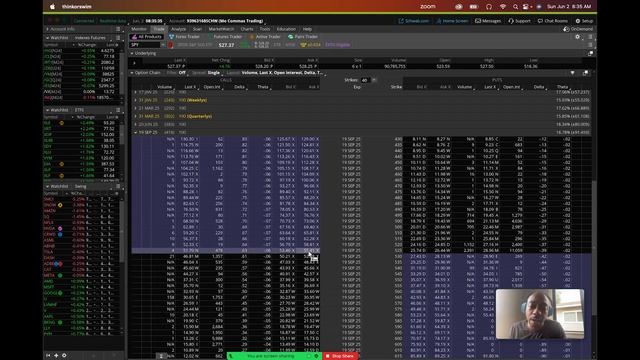Click sidebar gear icon at bottom
Screen dimensions: 640x360
[x=64, y=356]
